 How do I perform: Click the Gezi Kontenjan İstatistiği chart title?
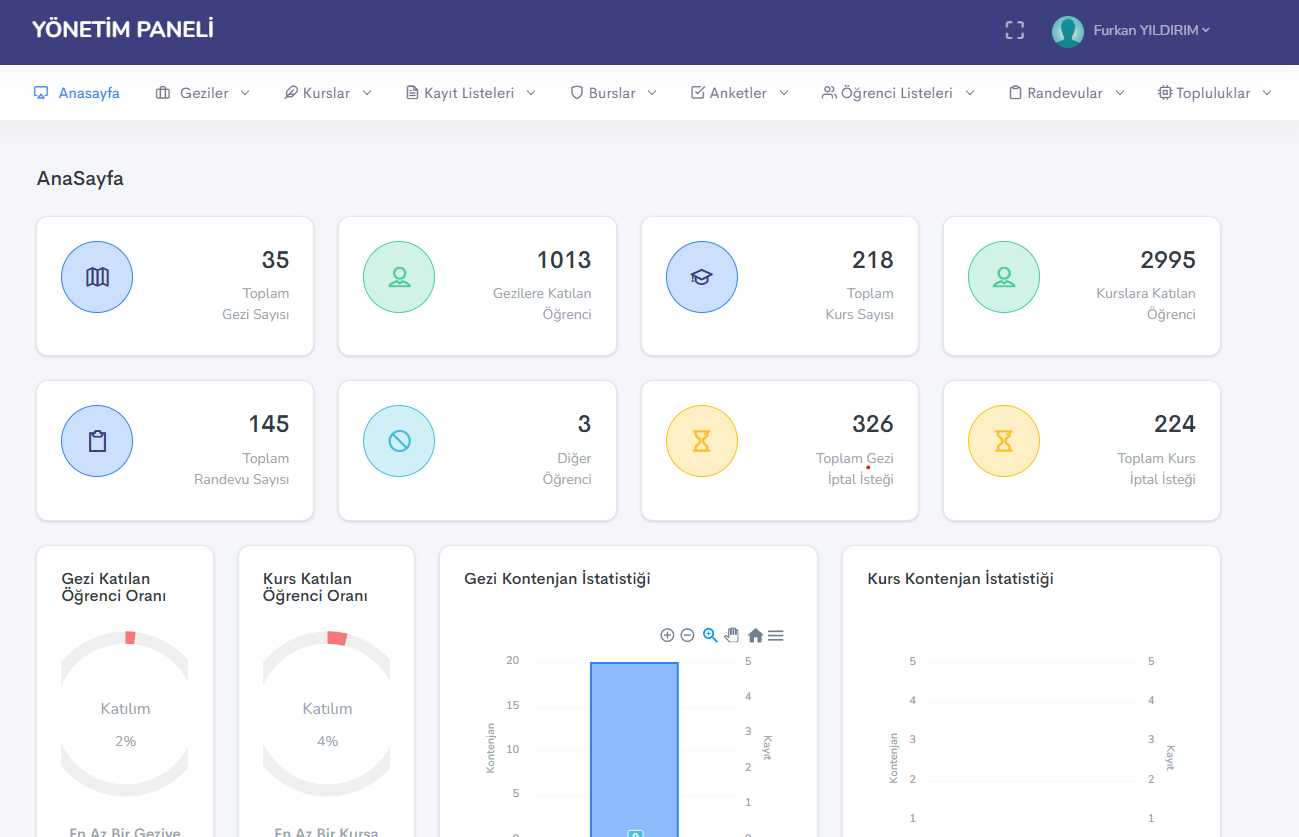(558, 579)
